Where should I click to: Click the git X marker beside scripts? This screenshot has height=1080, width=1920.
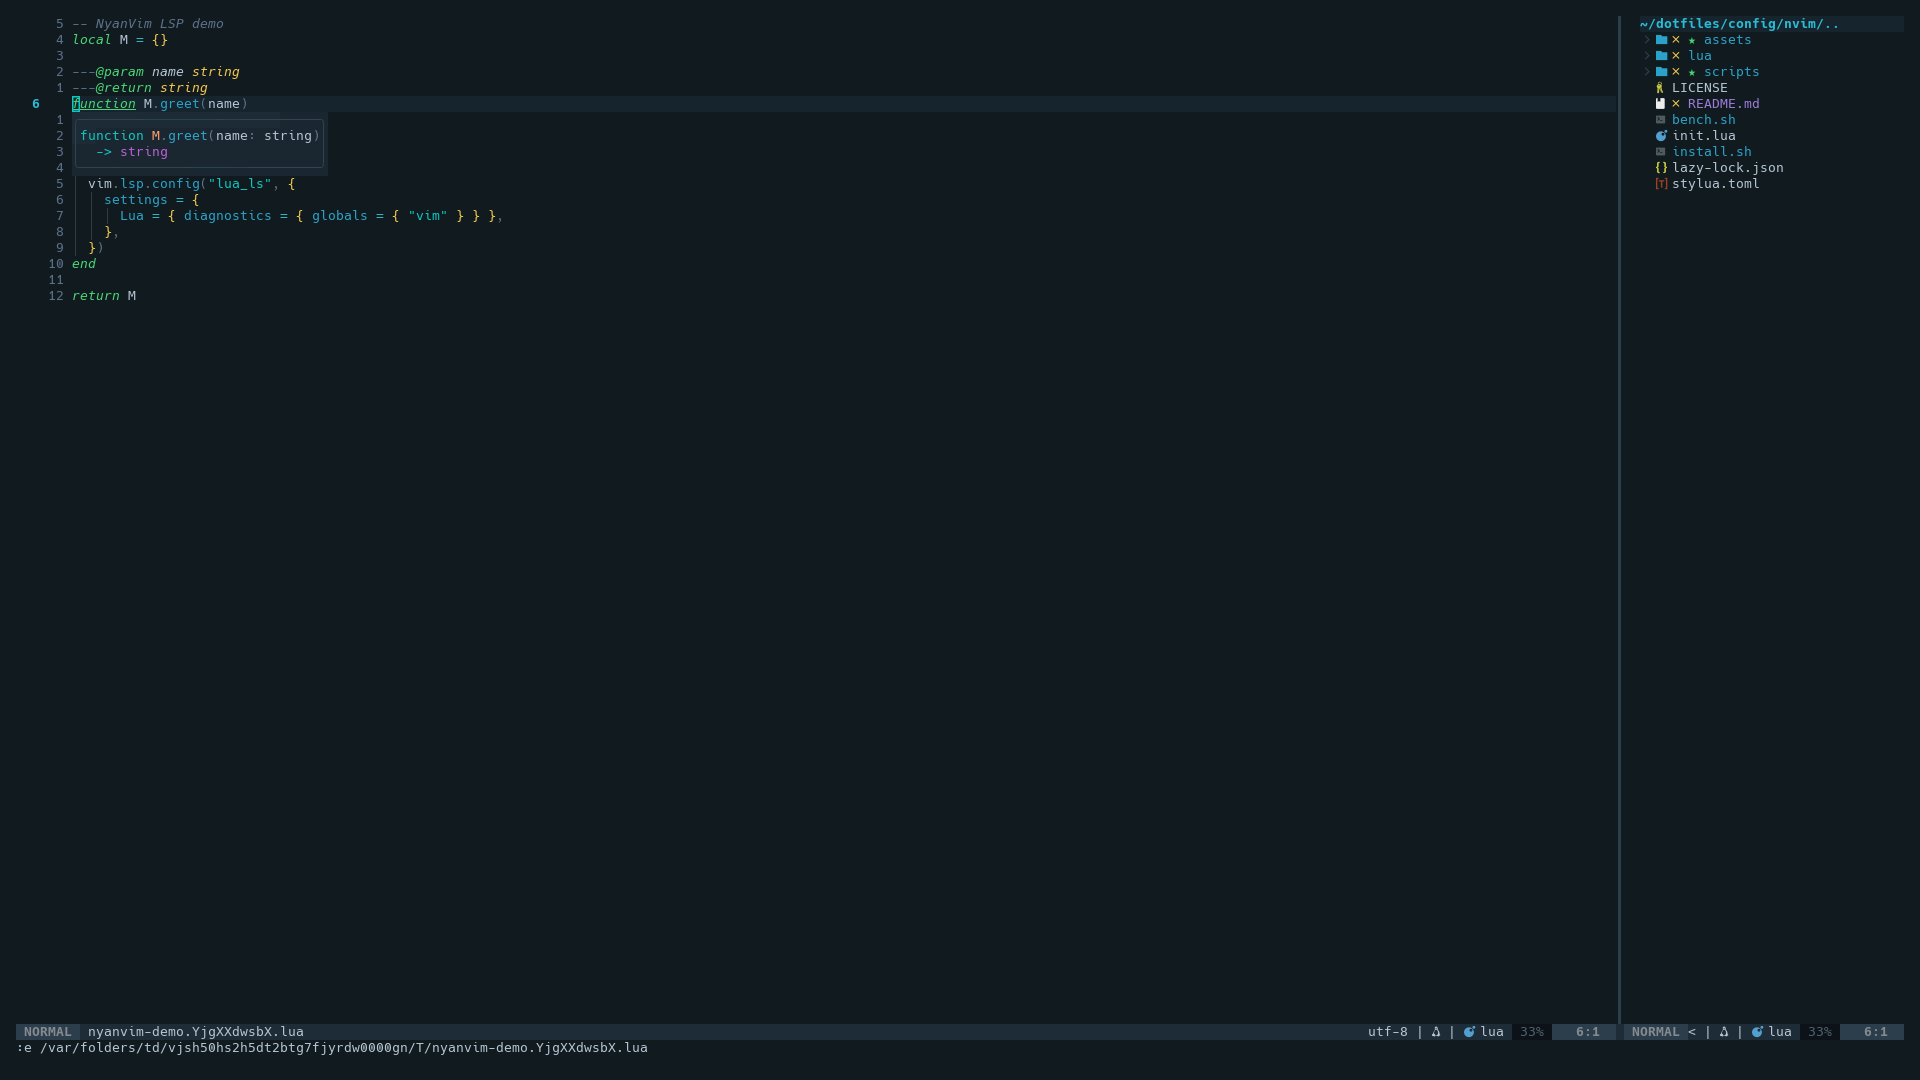(x=1676, y=72)
